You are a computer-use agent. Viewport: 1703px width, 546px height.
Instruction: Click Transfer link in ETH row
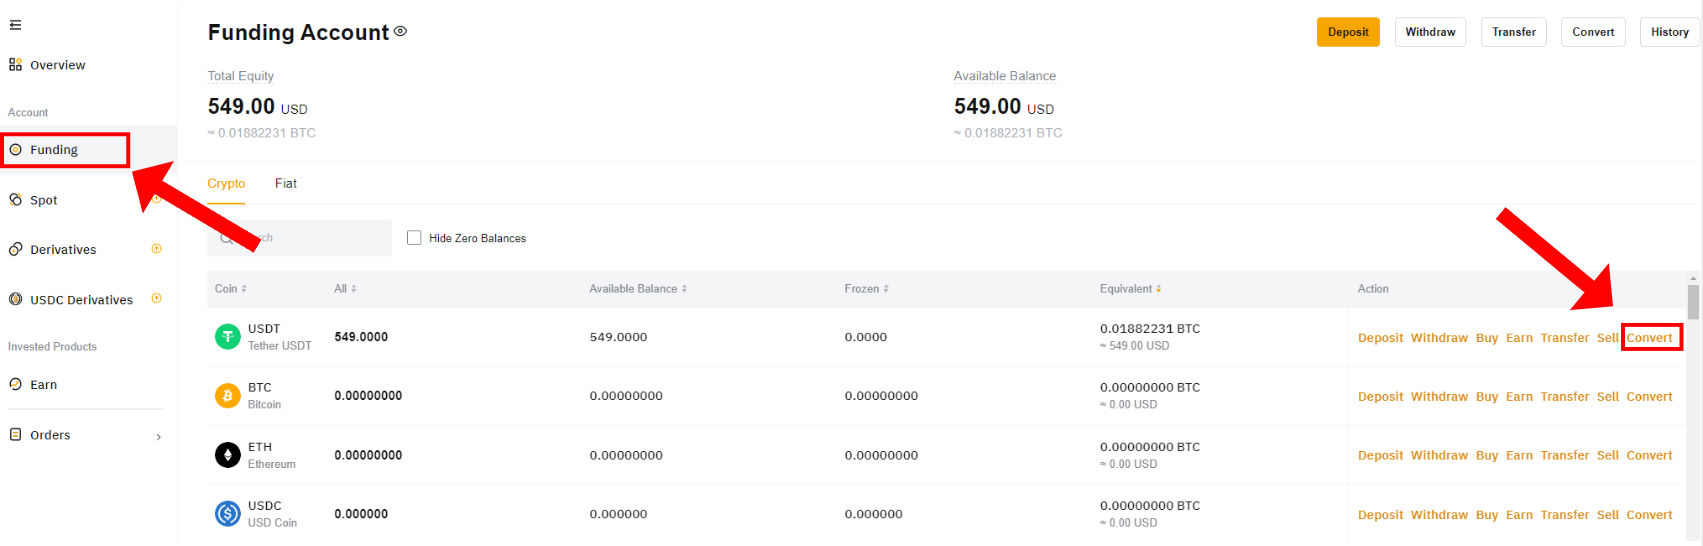tap(1565, 456)
